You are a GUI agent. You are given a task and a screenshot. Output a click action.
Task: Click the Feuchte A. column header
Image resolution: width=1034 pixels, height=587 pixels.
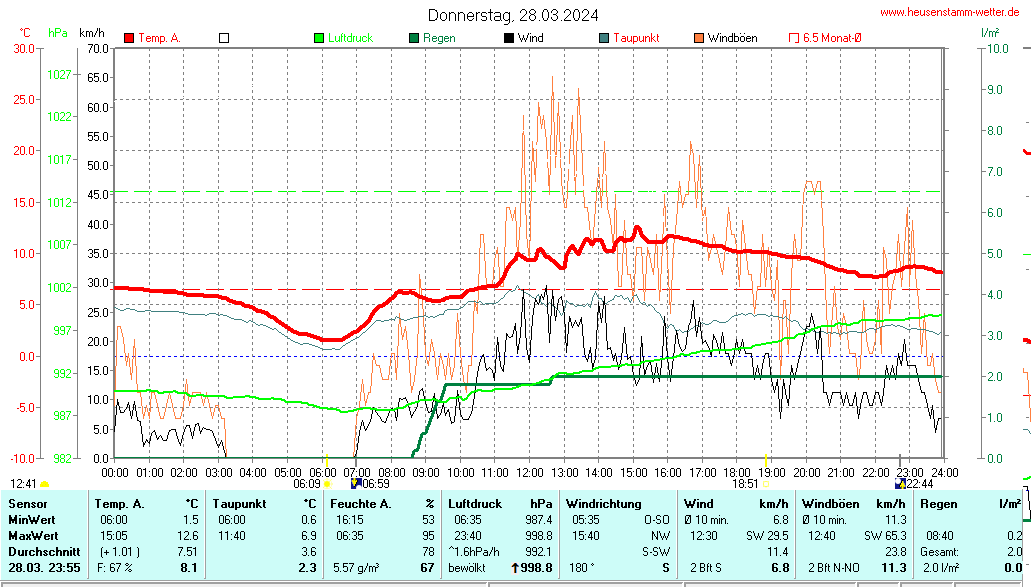[x=359, y=503]
